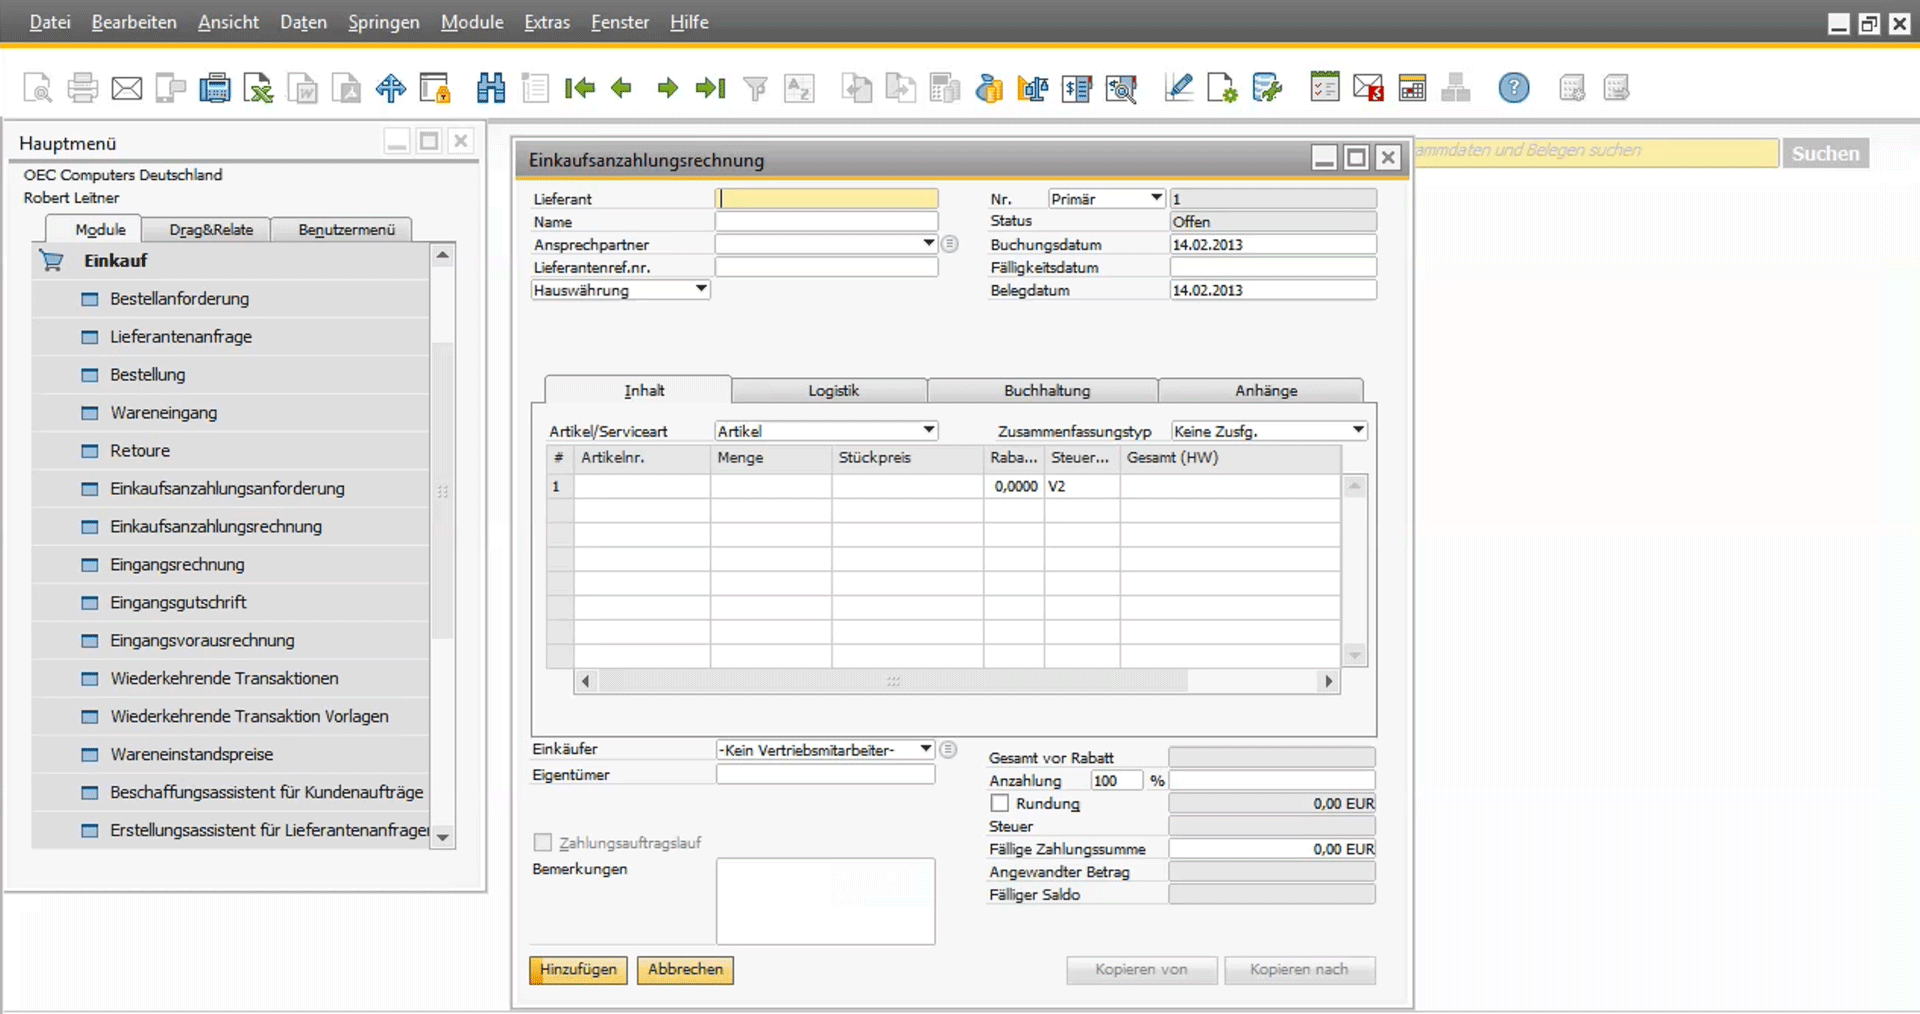
Task: Click the envelope Email icon
Action: (126, 88)
